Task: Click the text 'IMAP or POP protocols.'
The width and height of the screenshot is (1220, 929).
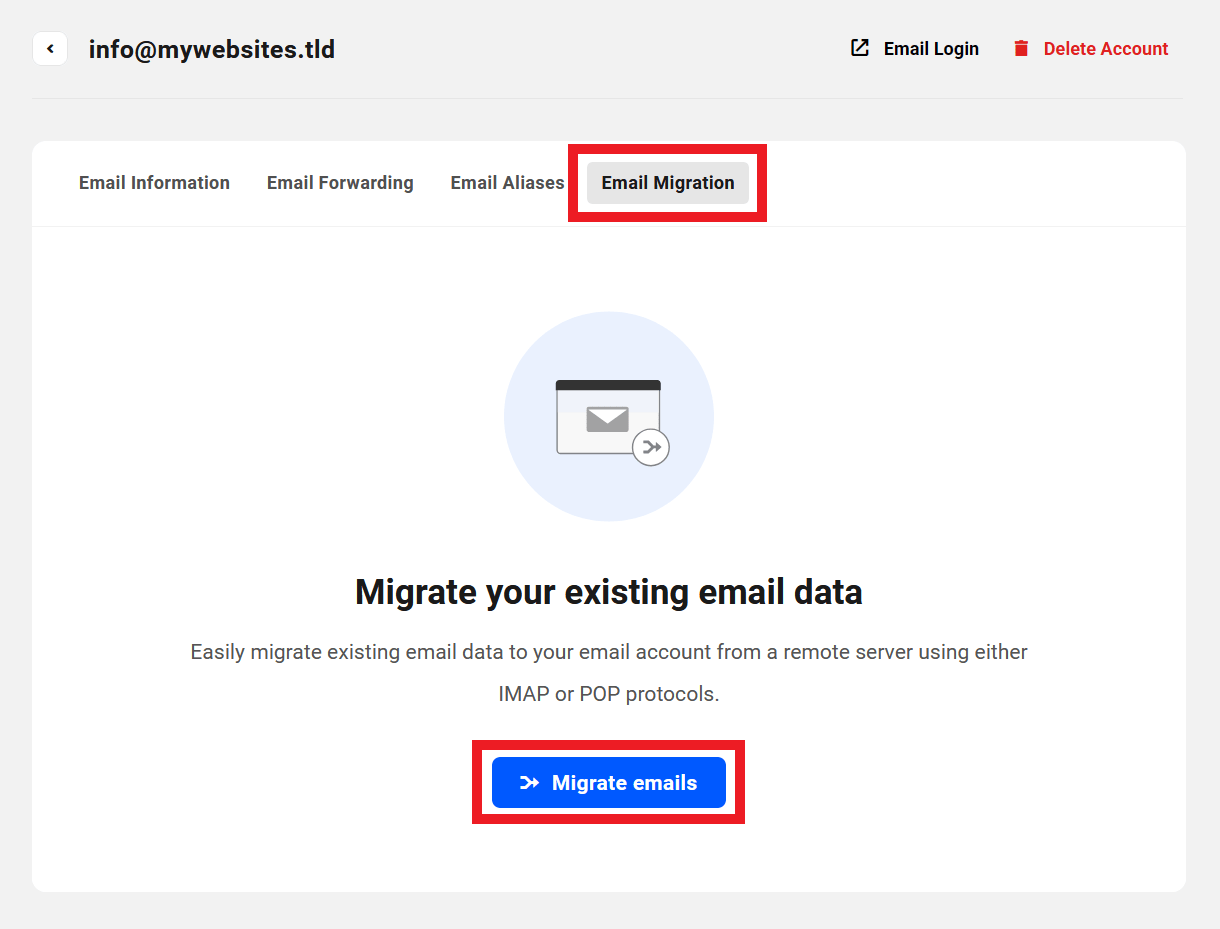Action: (609, 694)
